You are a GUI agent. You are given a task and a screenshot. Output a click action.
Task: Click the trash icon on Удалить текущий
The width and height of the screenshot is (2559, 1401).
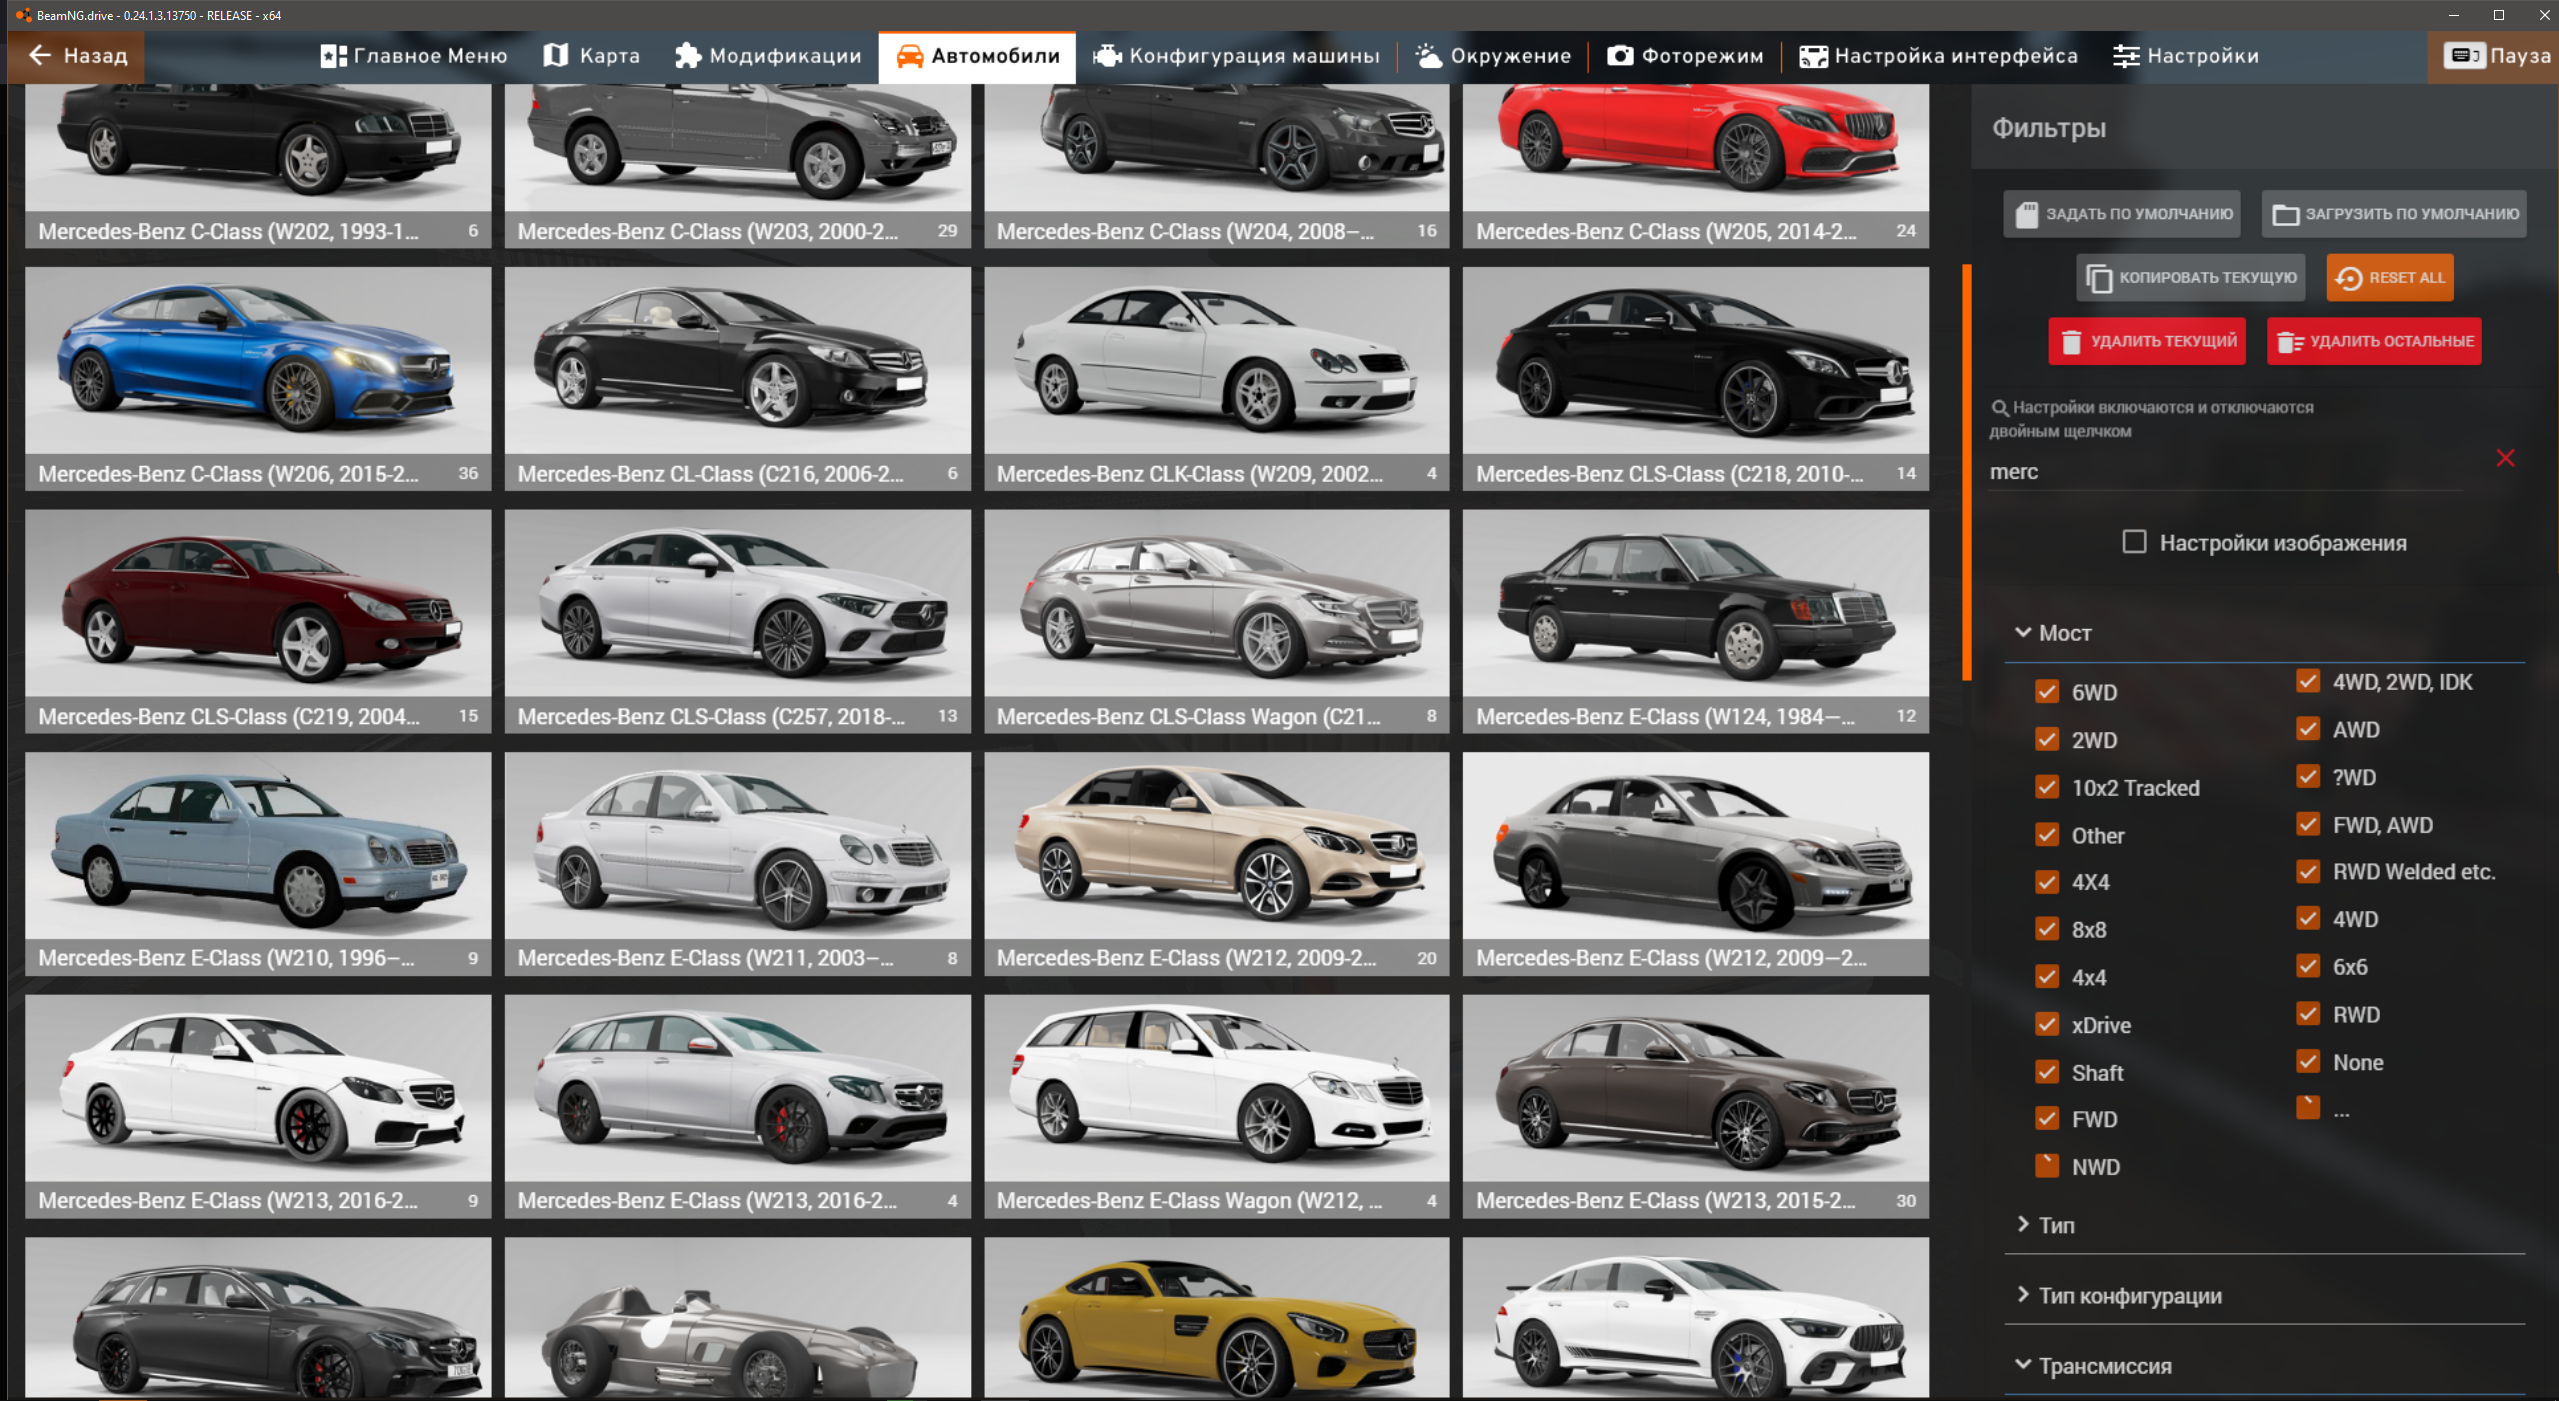coord(2071,342)
